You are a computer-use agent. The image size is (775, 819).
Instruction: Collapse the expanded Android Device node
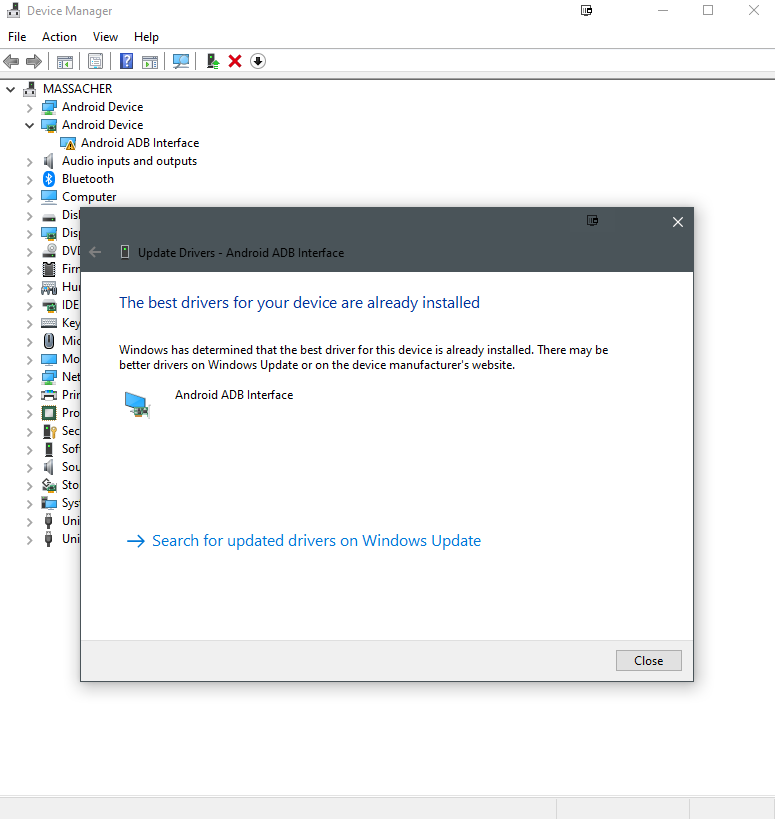coord(30,125)
